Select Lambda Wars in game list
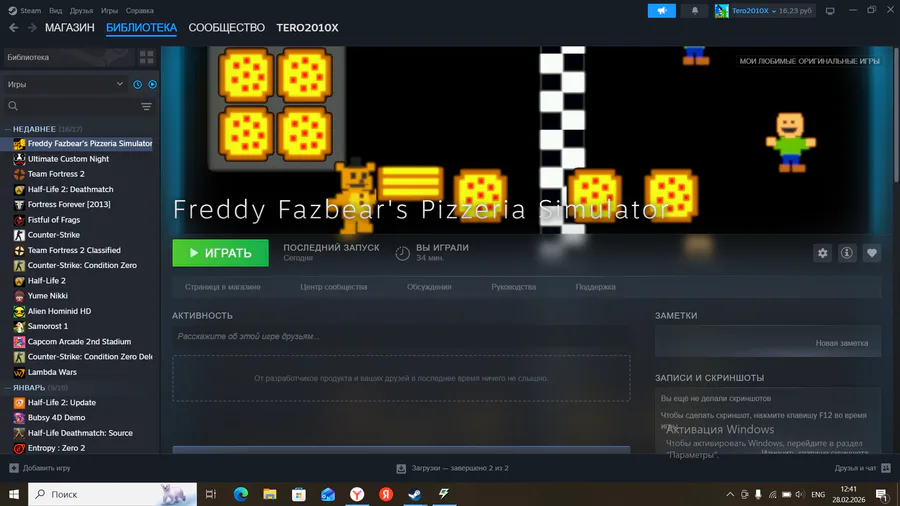900x506 pixels. click(52, 372)
